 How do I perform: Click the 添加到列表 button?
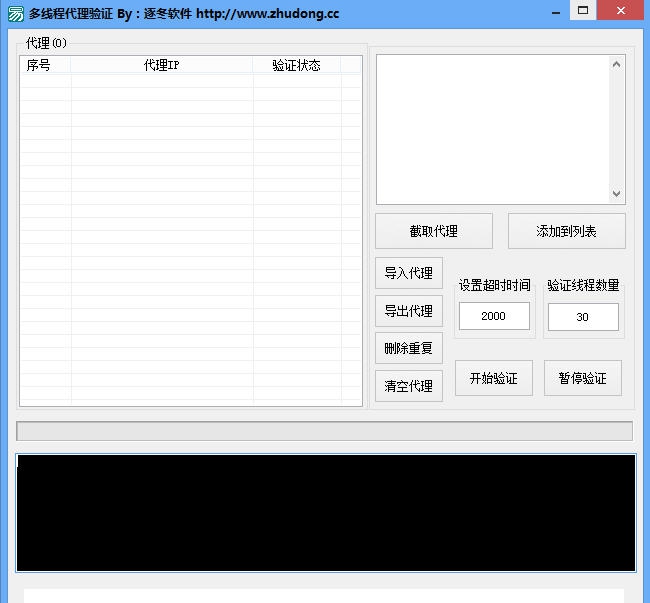coord(566,231)
